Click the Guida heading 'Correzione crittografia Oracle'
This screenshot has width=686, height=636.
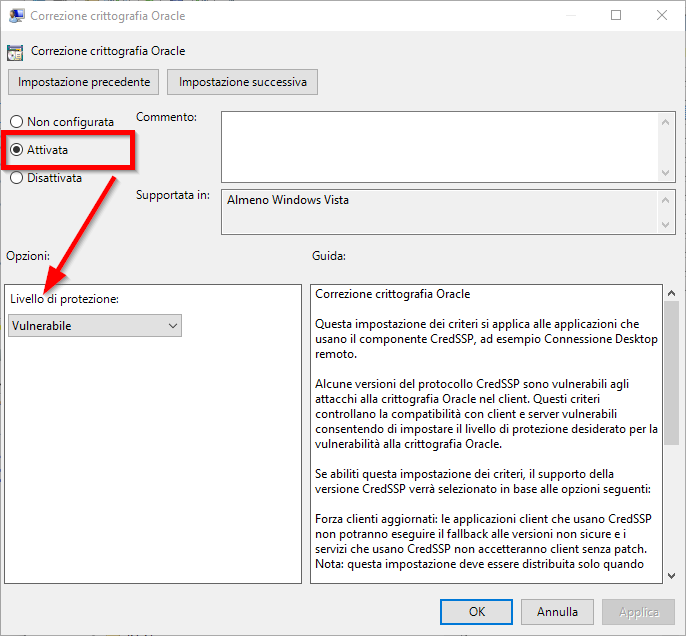(x=392, y=294)
